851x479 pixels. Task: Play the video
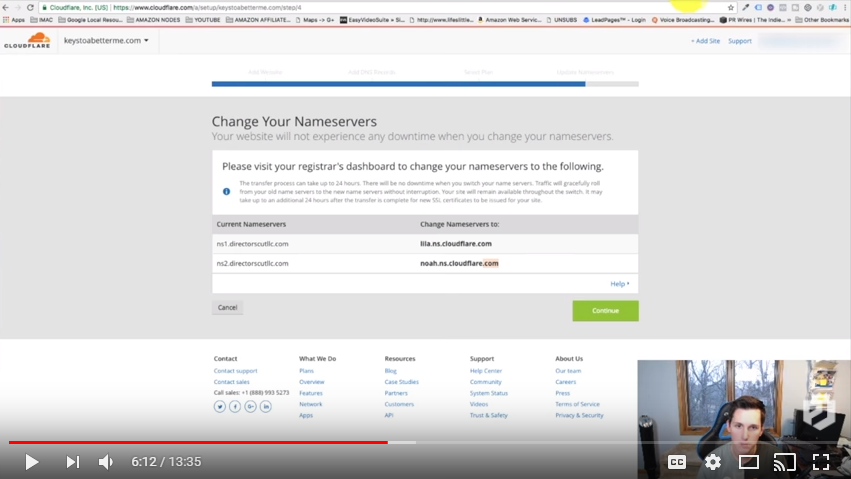(x=31, y=462)
